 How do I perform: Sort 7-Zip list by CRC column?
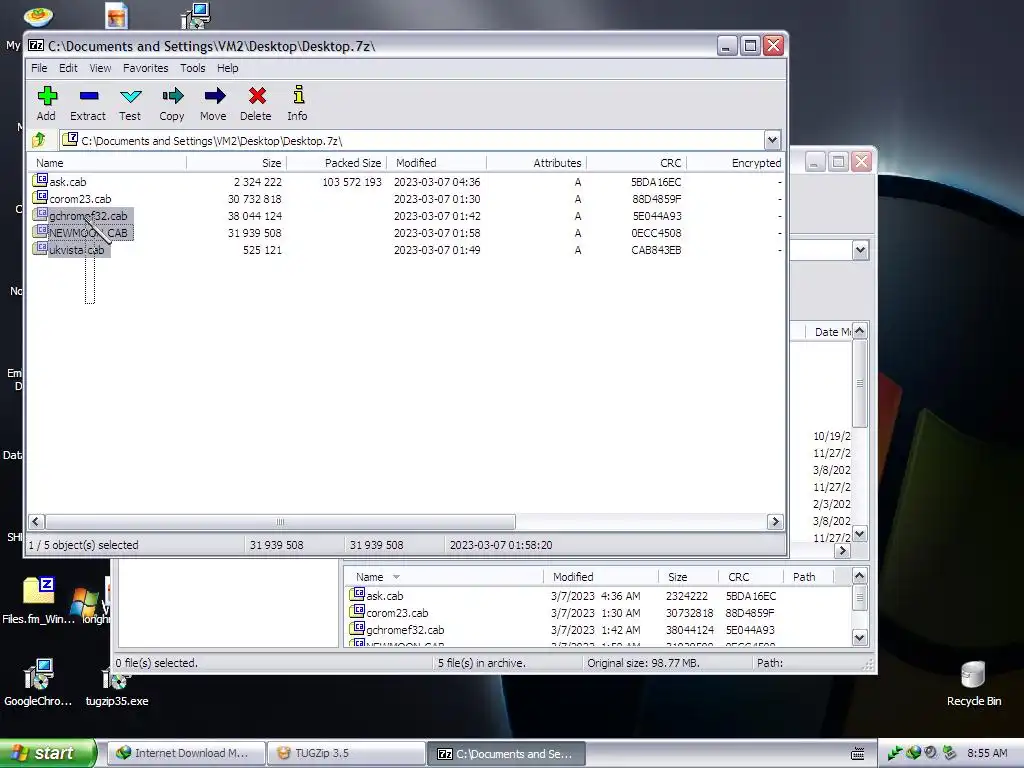coord(636,163)
